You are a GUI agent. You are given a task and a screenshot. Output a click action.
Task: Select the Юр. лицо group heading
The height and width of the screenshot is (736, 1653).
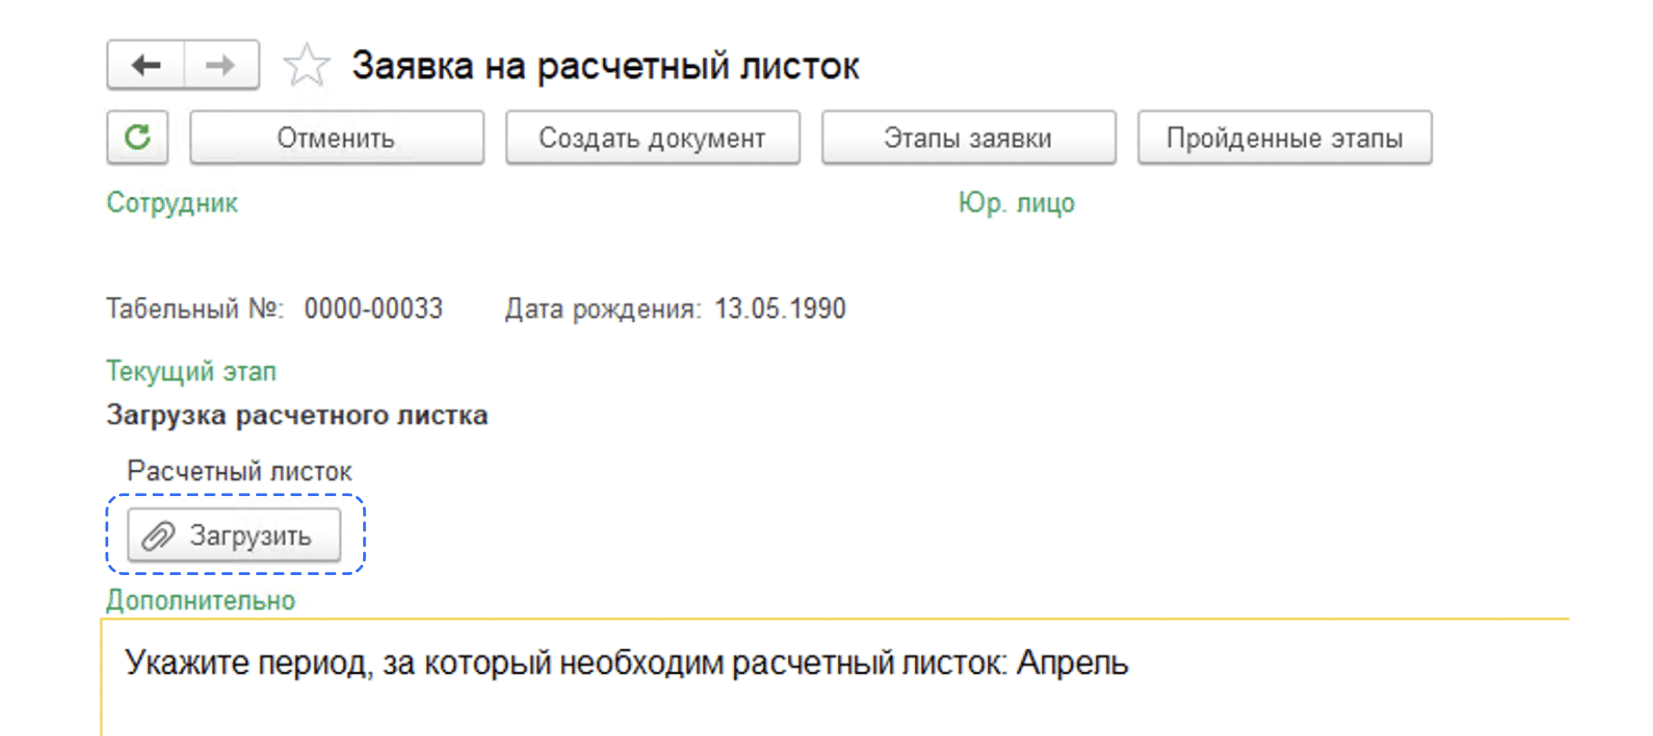(x=1016, y=203)
